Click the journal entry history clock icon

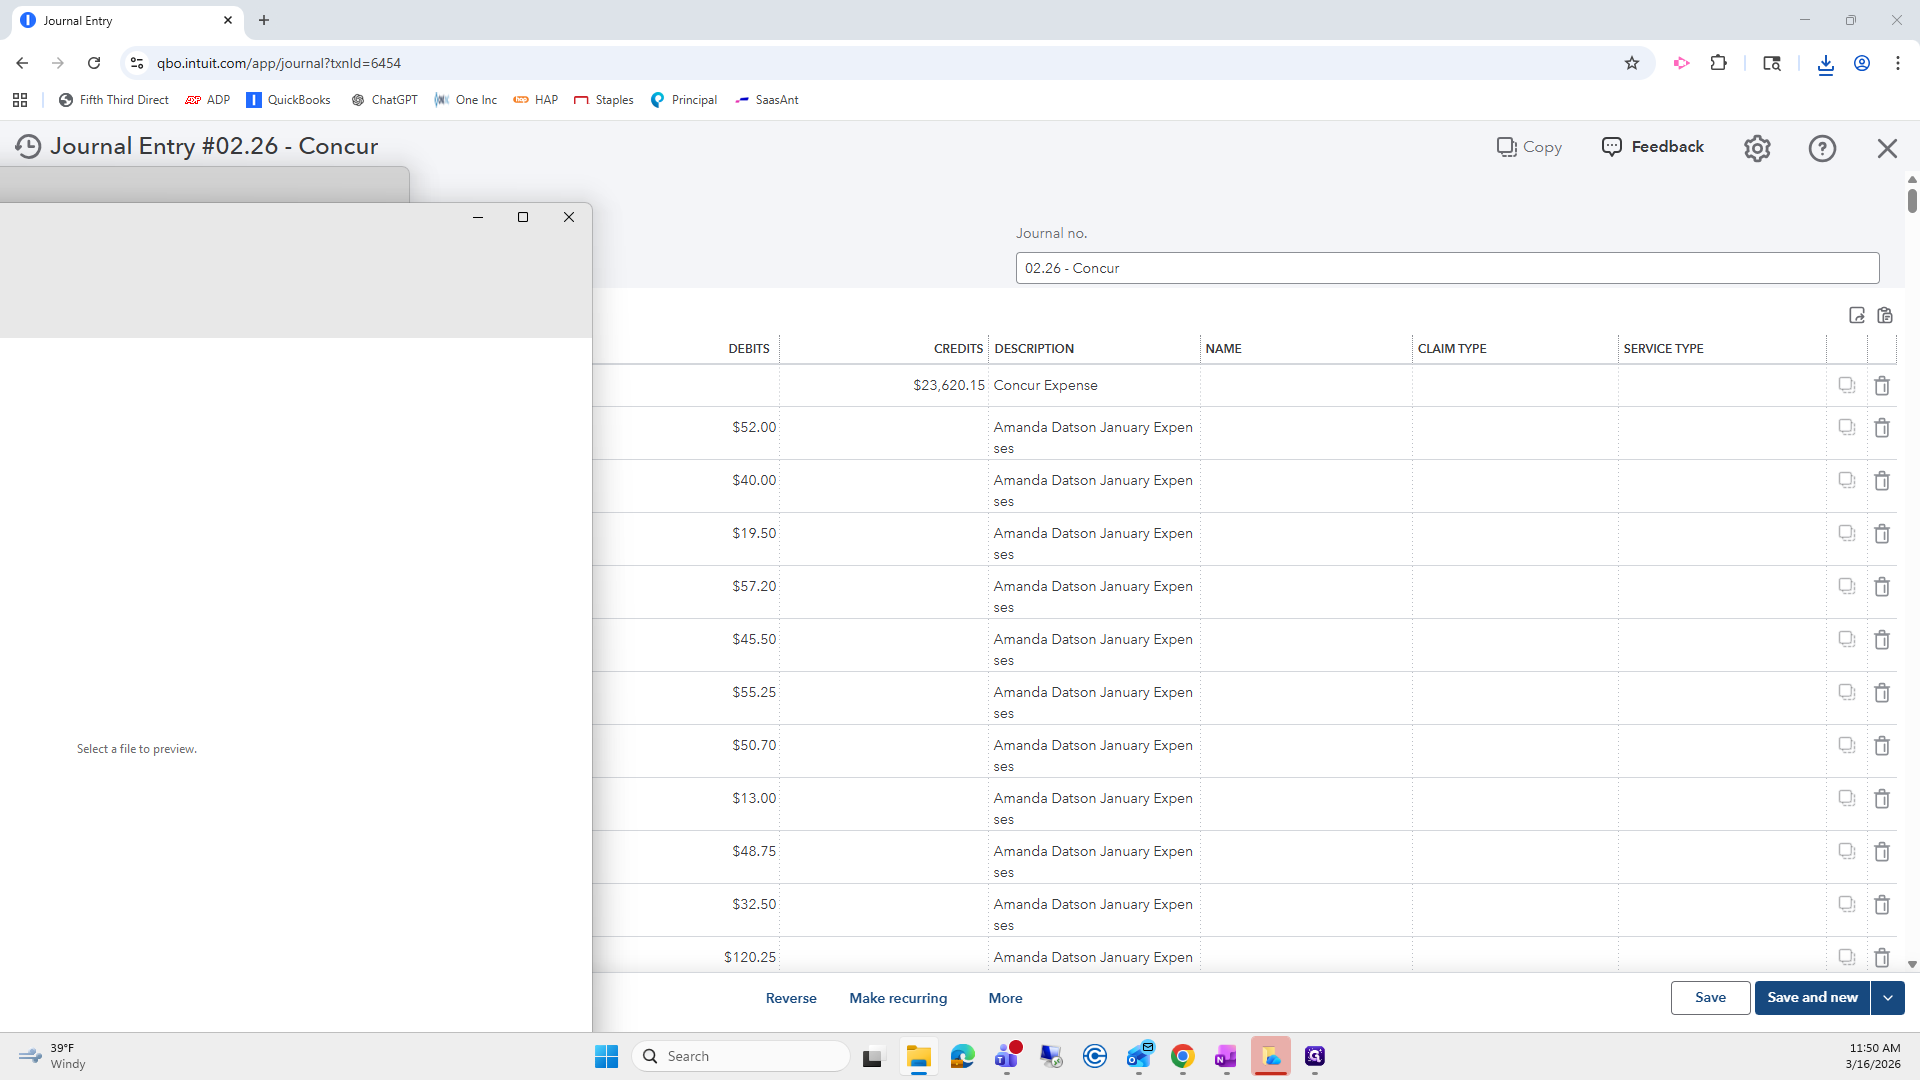(x=28, y=147)
